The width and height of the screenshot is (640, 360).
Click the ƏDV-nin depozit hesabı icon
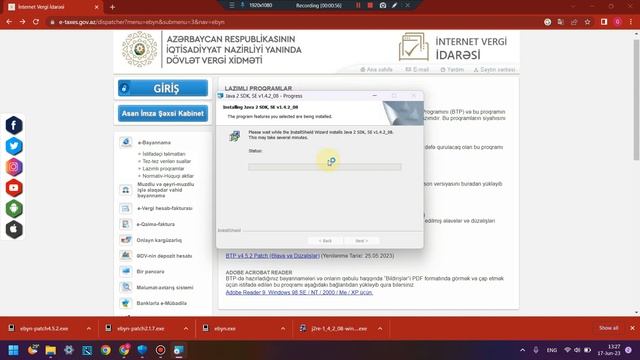pyautogui.click(x=126, y=256)
